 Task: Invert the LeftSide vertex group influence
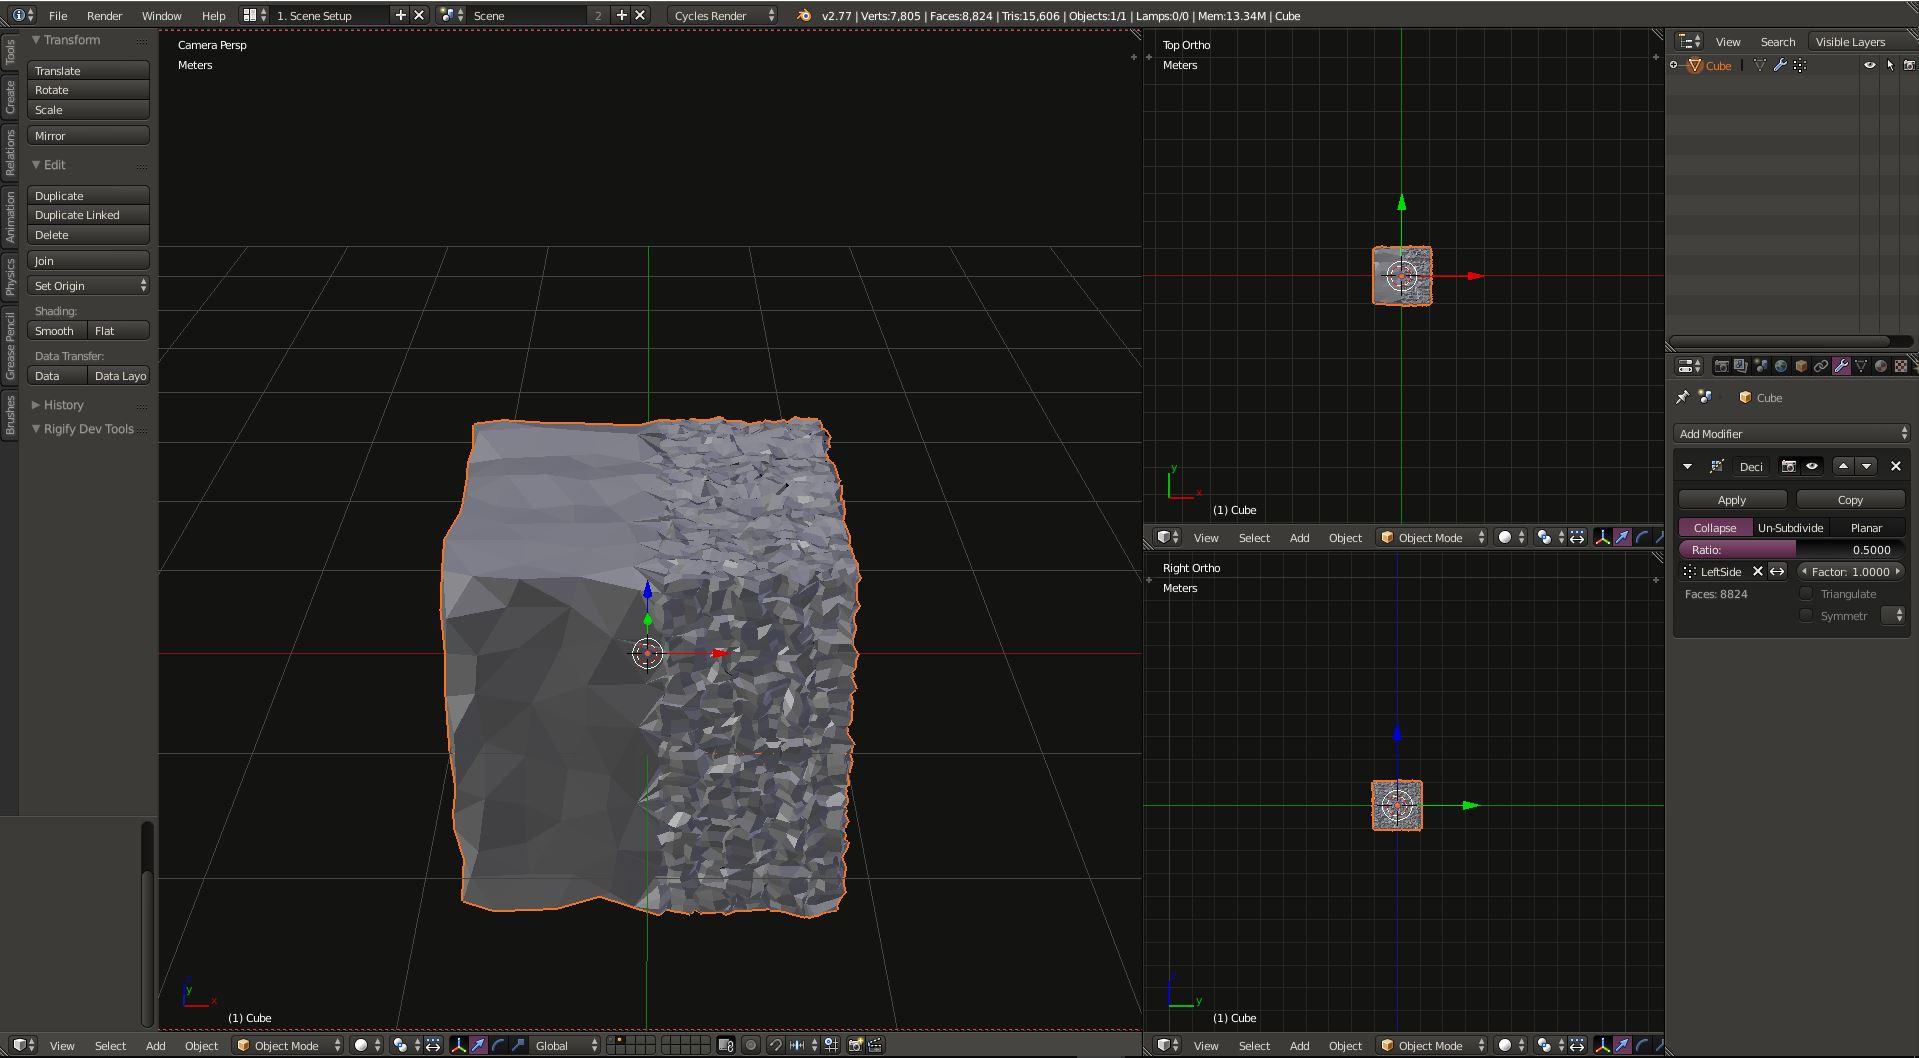pyautogui.click(x=1777, y=572)
